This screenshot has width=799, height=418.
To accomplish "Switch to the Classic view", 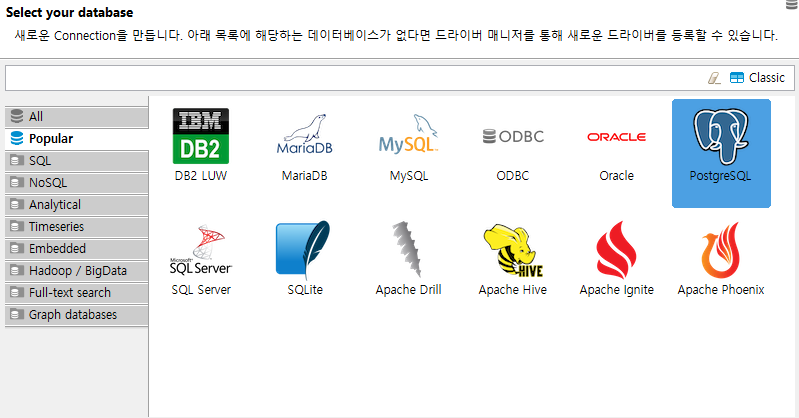I will 757,77.
